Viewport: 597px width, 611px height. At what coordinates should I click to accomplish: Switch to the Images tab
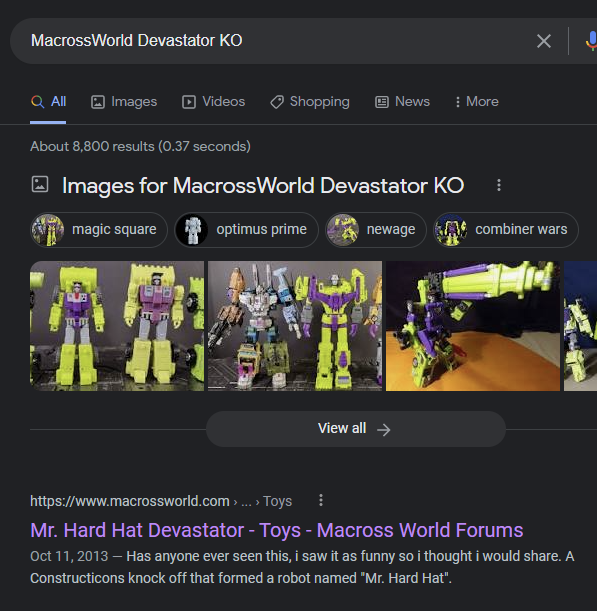tap(124, 102)
